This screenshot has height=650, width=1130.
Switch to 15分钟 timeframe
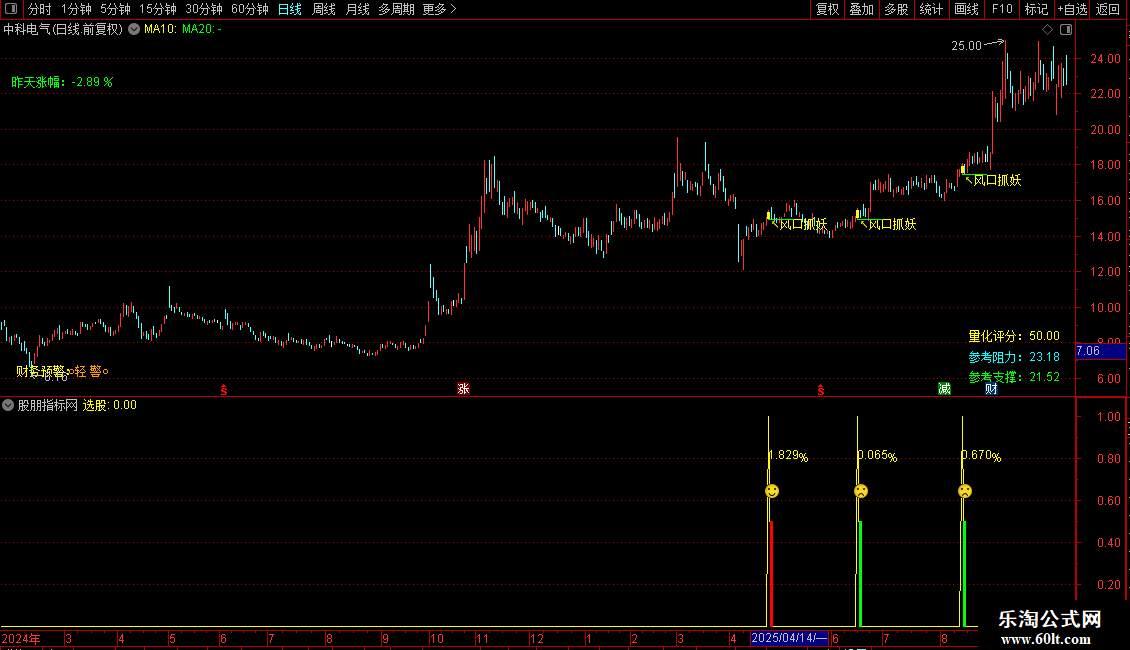(158, 9)
